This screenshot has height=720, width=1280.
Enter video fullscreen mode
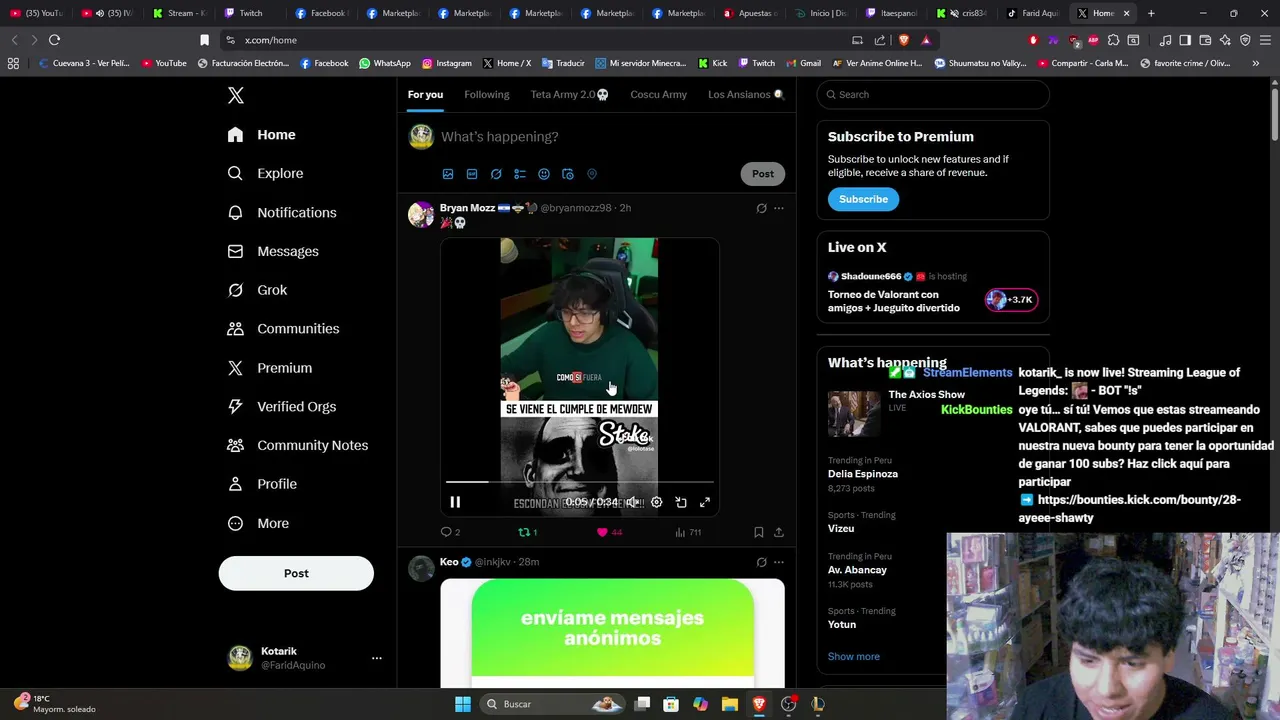click(705, 502)
